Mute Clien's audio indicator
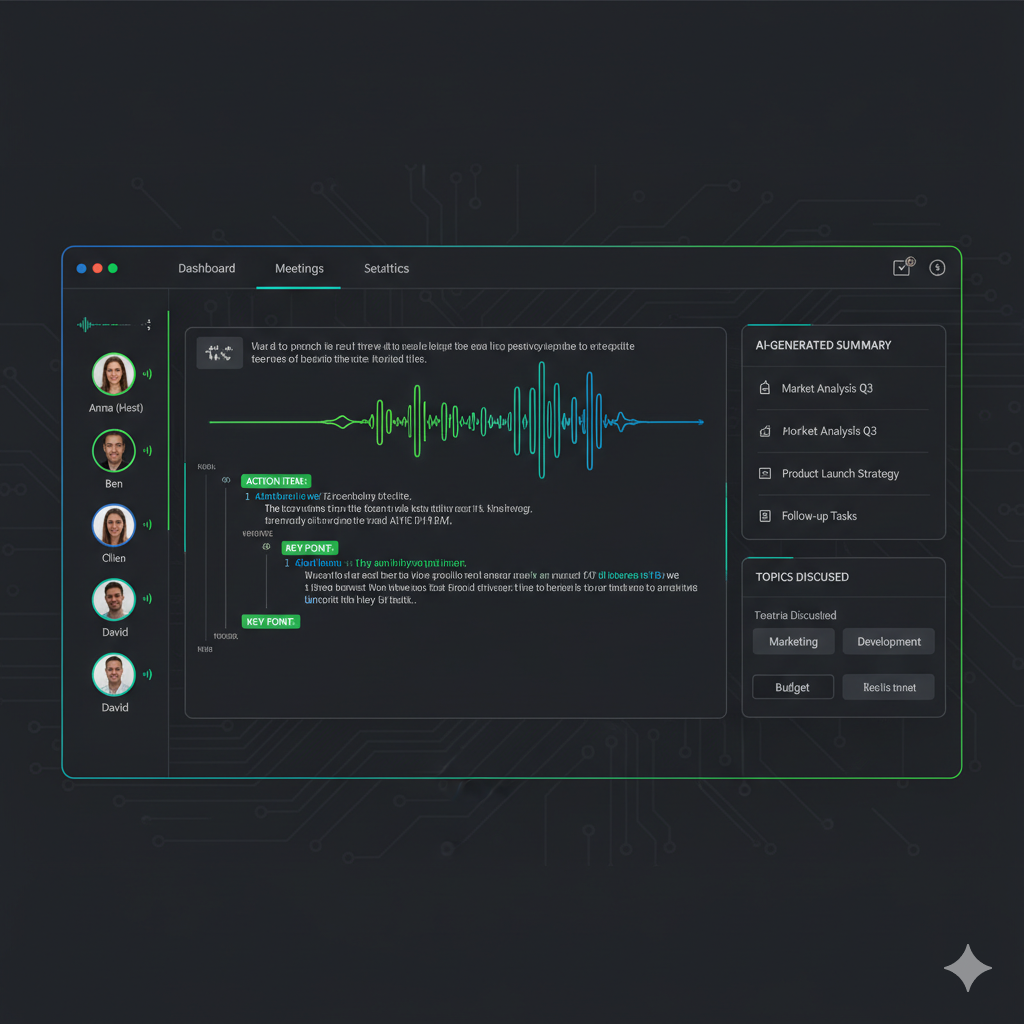This screenshot has width=1024, height=1024. pyautogui.click(x=146, y=522)
